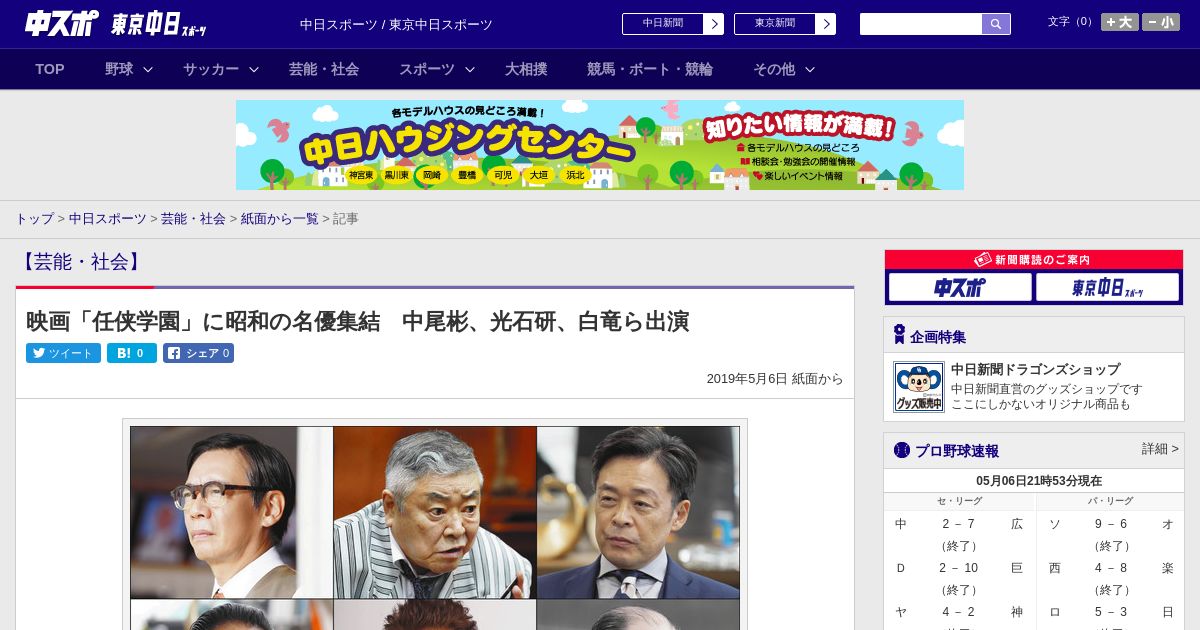Open the 競馬・ボート・競輪 menu item

coord(650,69)
